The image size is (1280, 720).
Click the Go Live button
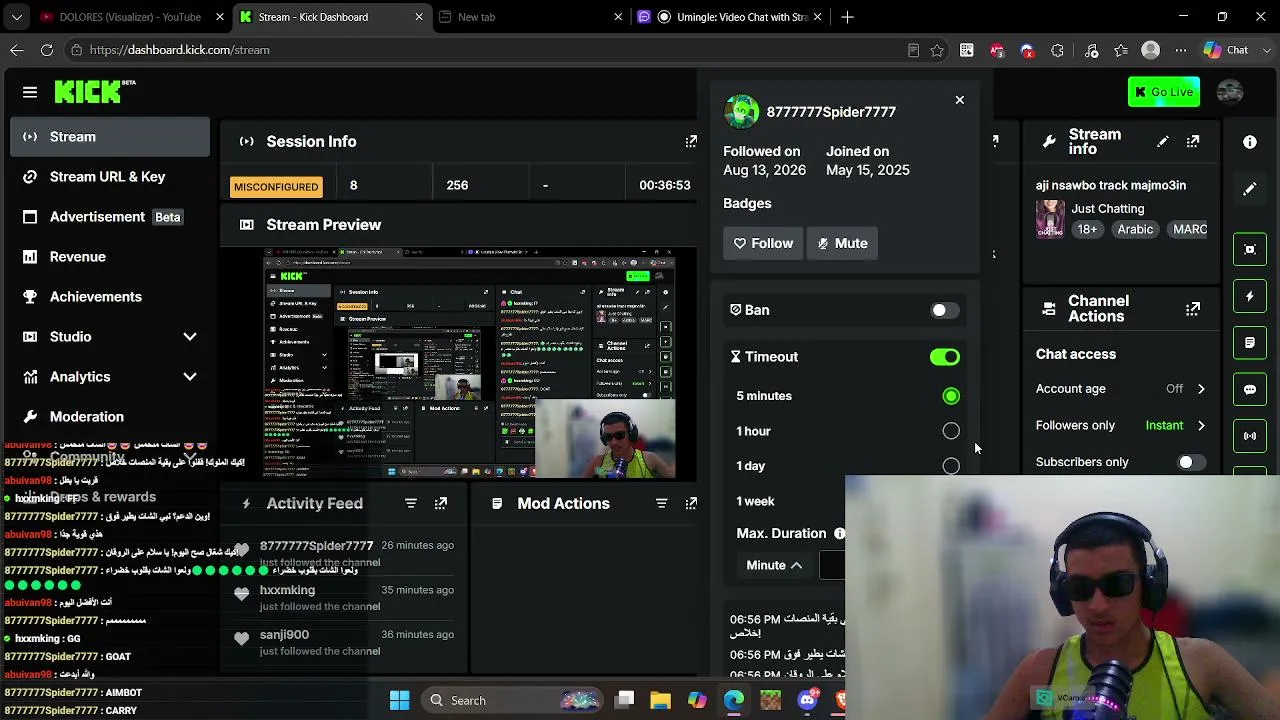click(1164, 92)
